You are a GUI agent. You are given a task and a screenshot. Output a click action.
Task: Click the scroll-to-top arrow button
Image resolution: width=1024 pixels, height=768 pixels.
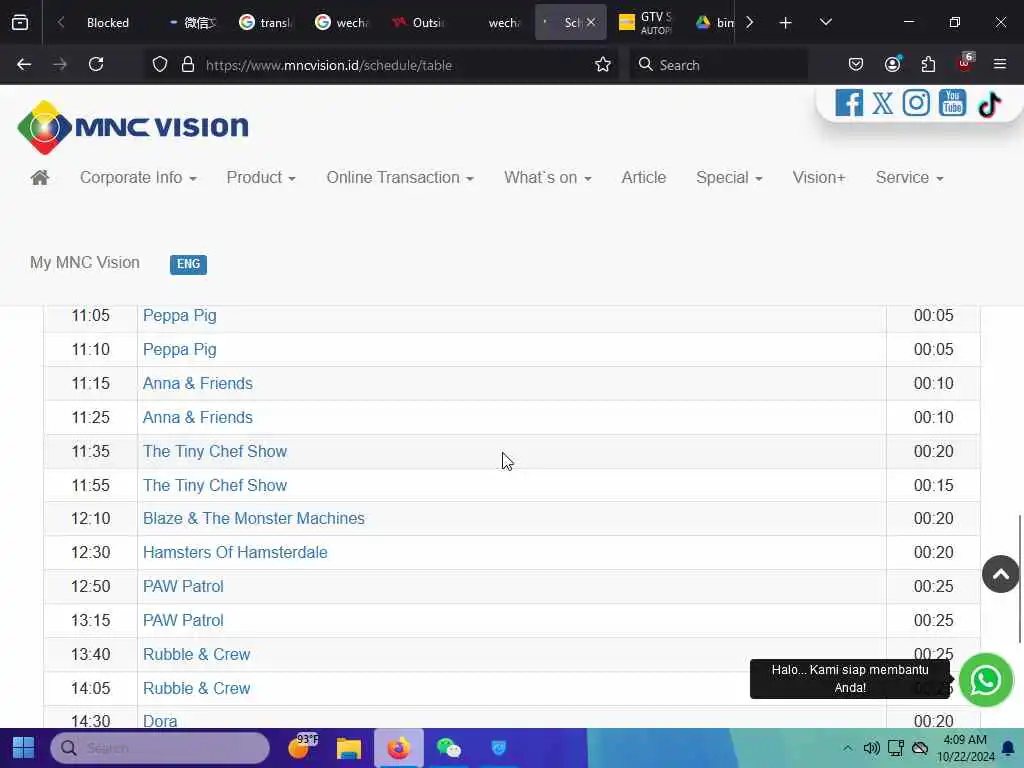(x=1000, y=574)
